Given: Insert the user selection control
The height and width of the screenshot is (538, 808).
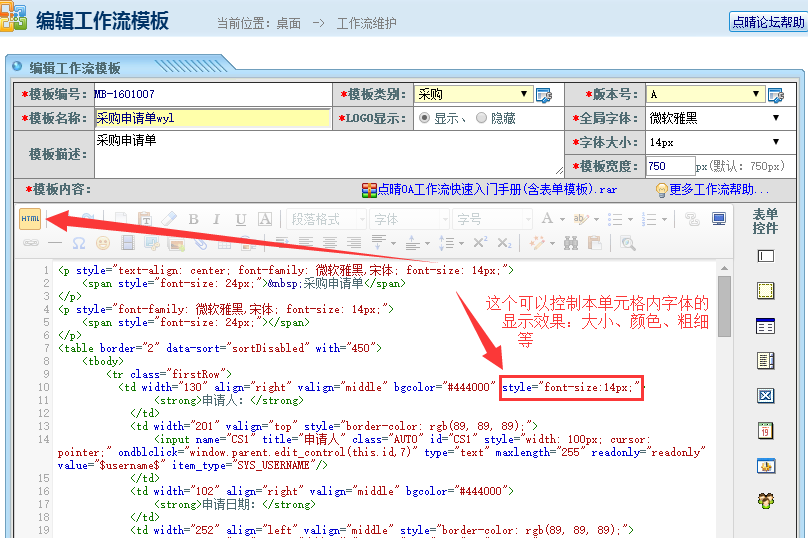Looking at the screenshot, I should pos(766,501).
